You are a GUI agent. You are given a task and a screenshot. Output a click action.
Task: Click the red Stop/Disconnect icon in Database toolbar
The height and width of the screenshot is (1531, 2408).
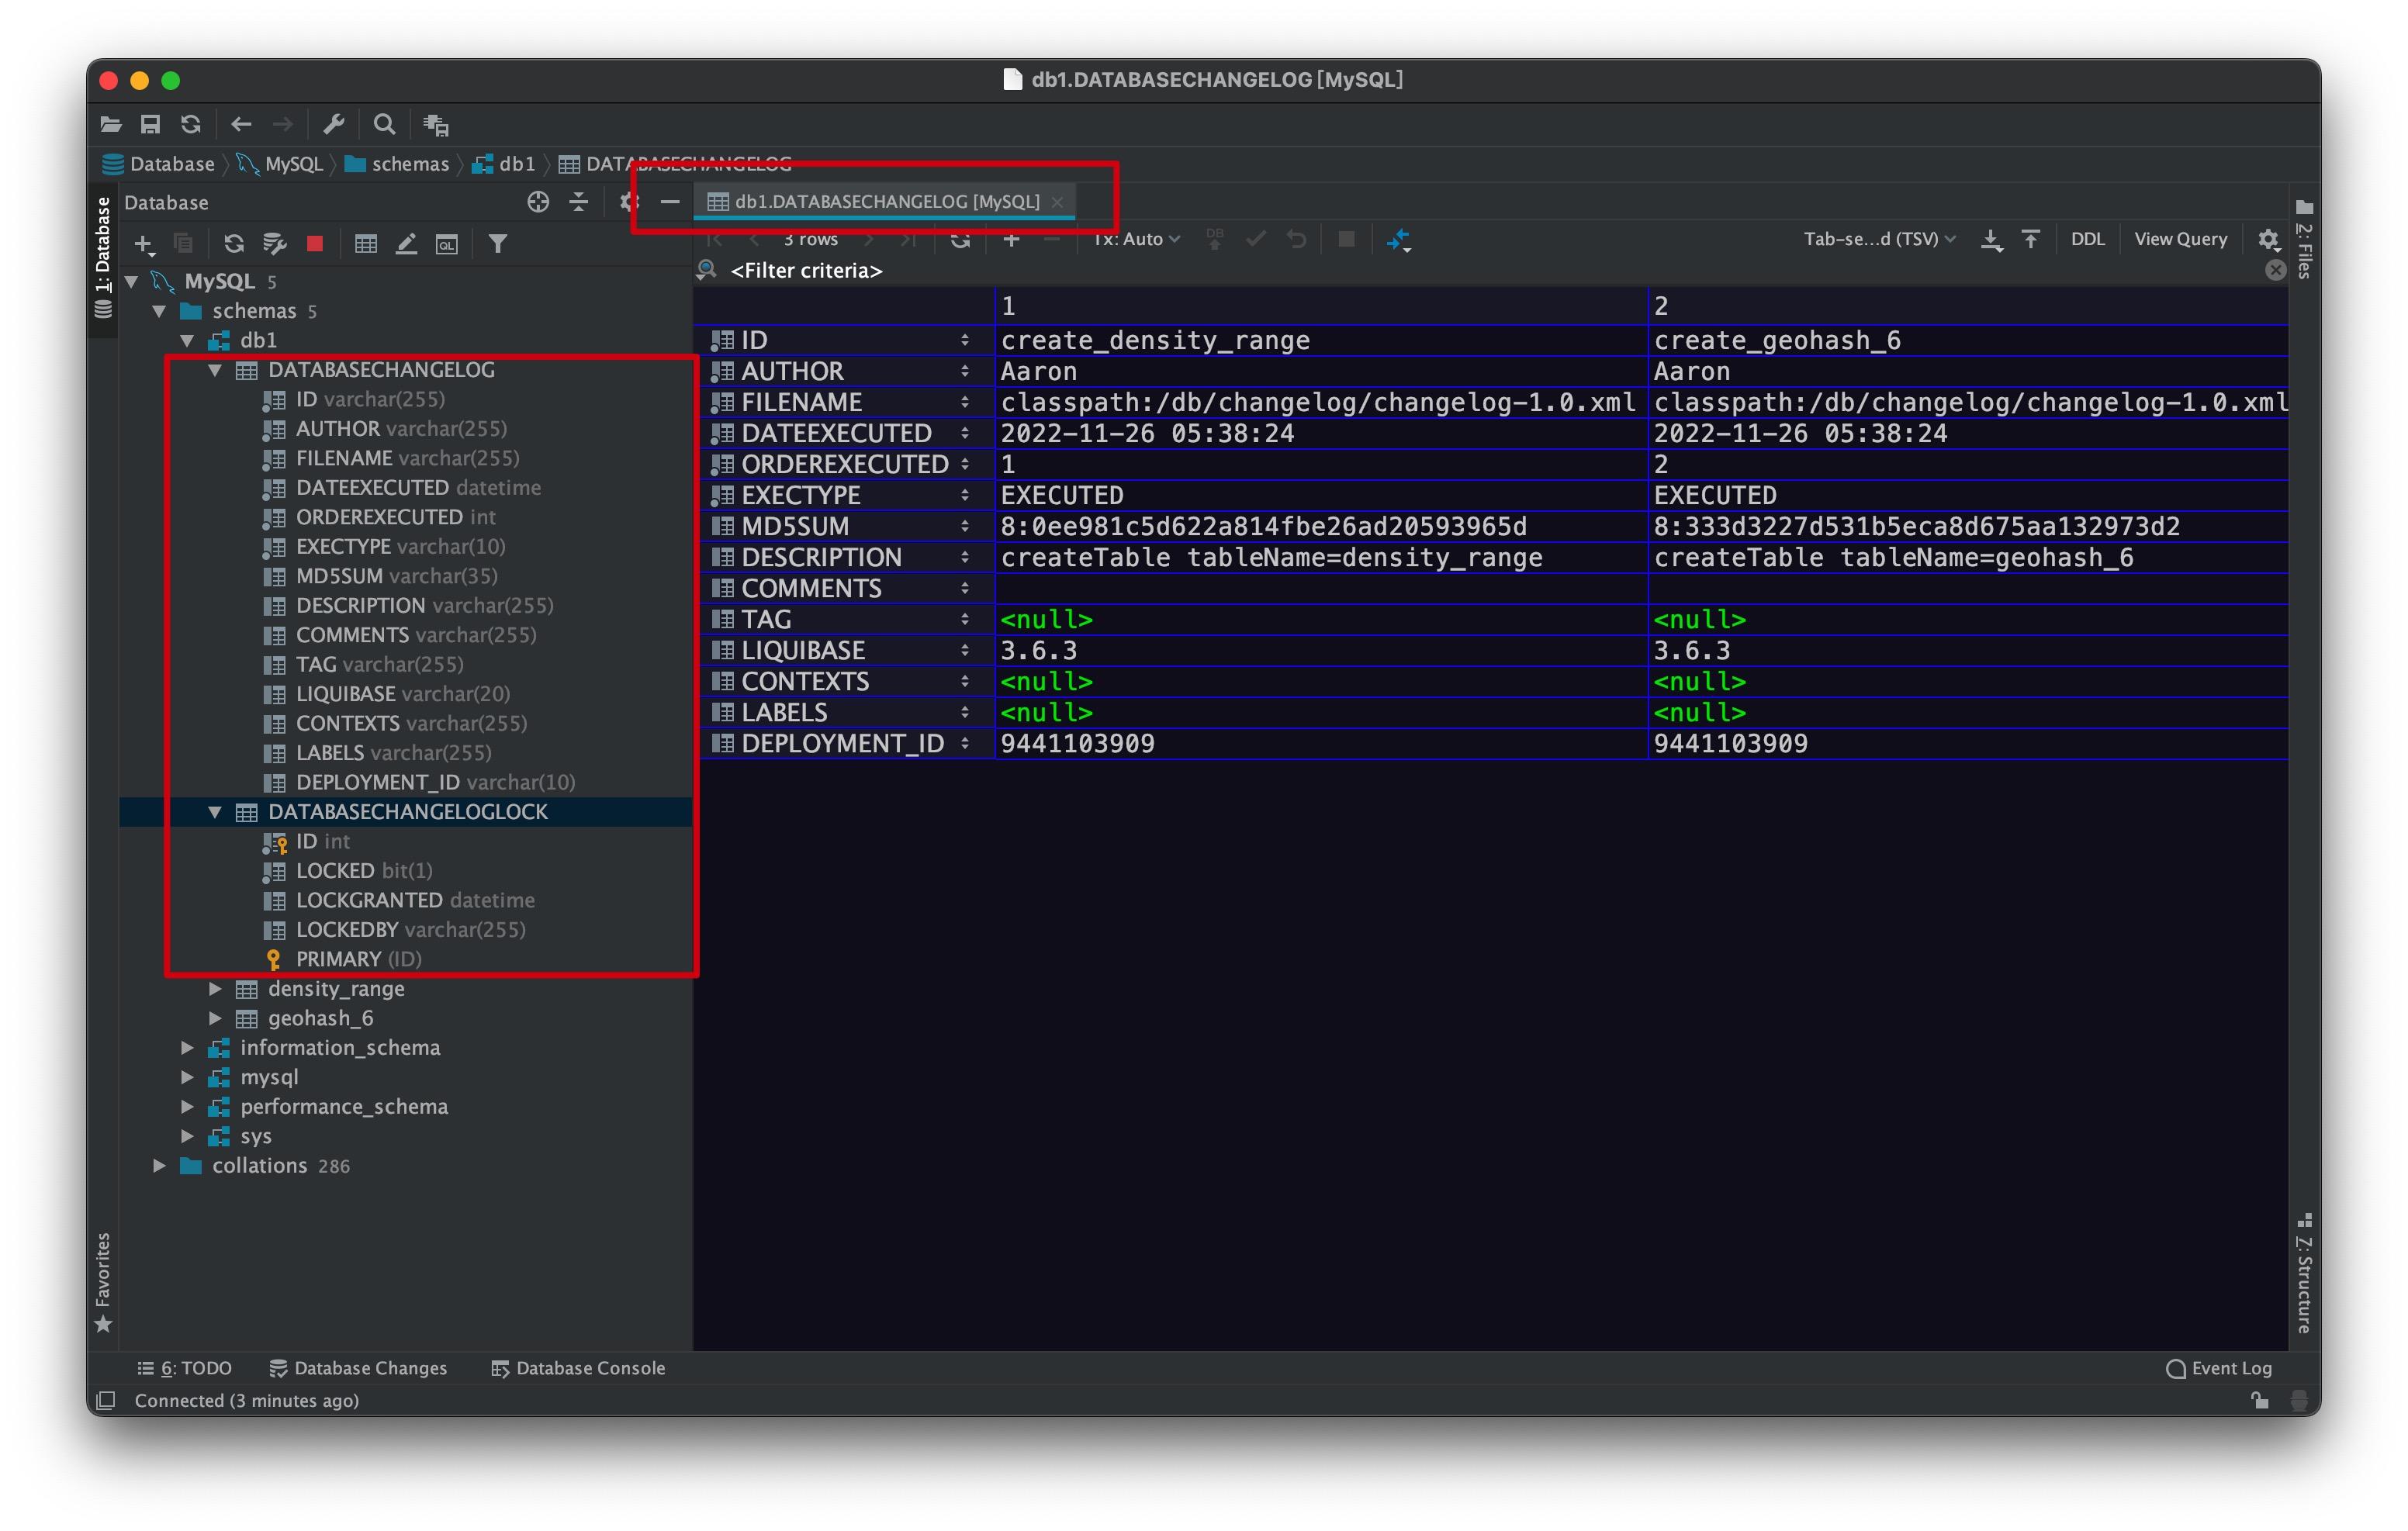pyautogui.click(x=315, y=244)
